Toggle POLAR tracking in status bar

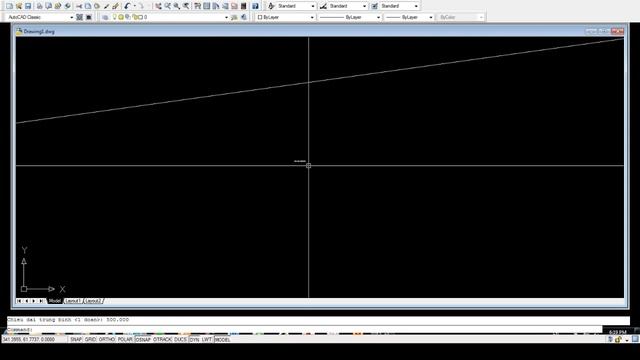click(125, 340)
